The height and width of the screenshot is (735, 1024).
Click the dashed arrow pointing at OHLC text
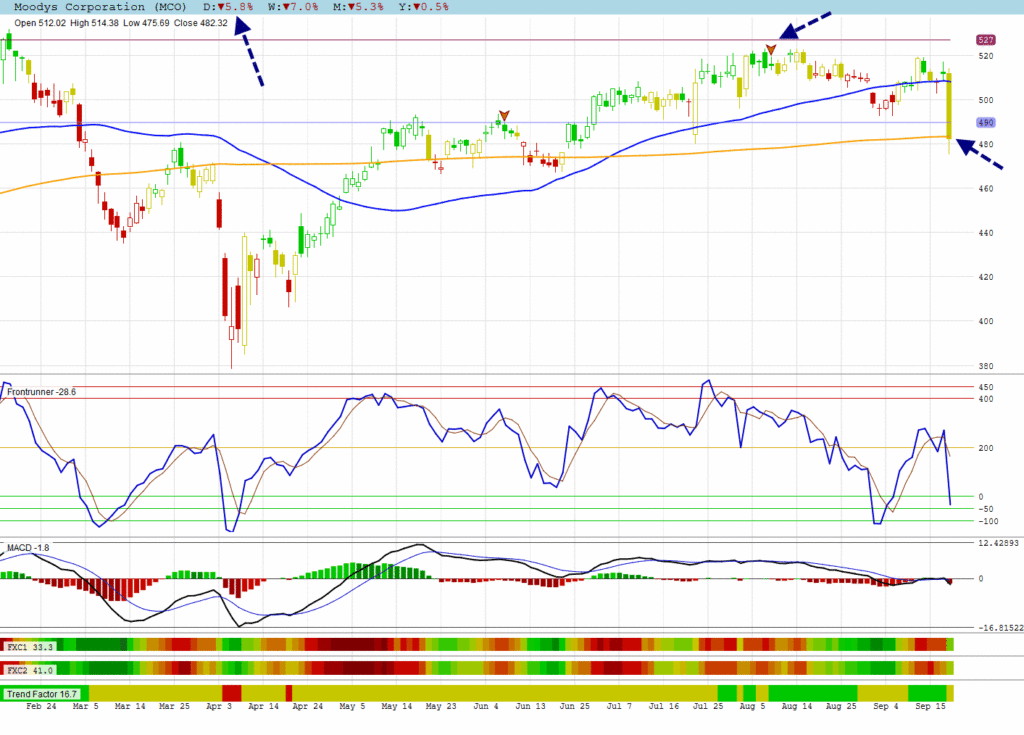point(249,57)
